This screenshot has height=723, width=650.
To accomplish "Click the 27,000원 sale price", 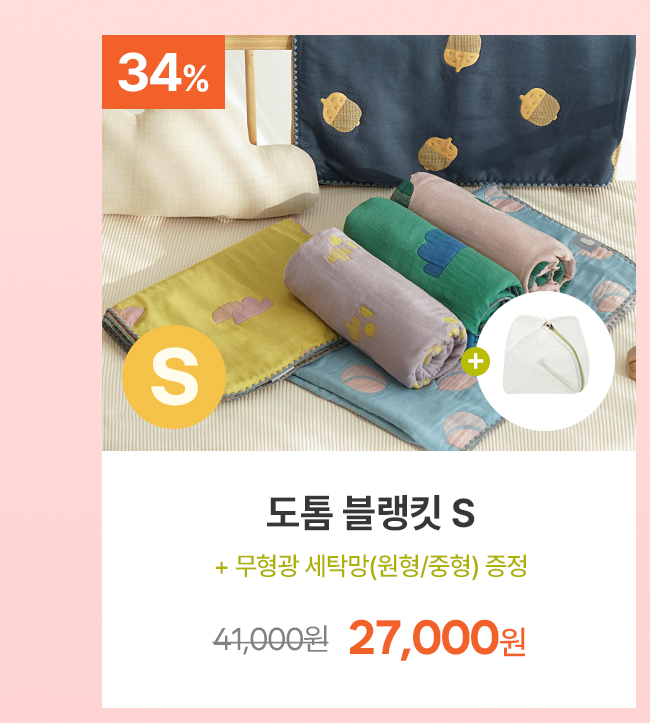I will [x=437, y=639].
